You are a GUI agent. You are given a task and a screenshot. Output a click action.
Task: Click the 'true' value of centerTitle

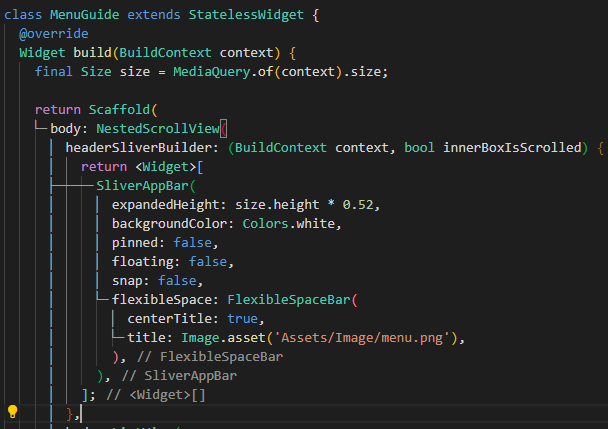[x=242, y=319]
